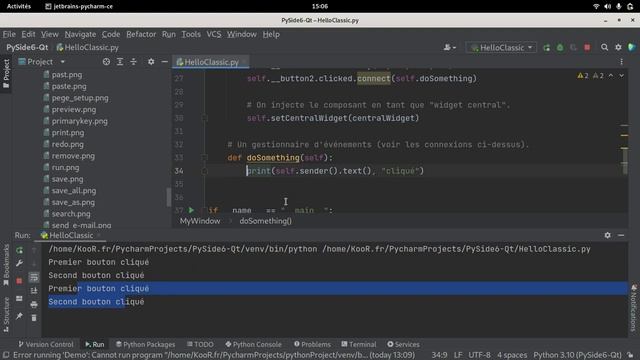Click the doSomething() breadcrumb
Screen dimensions: 640x360
[265, 221]
